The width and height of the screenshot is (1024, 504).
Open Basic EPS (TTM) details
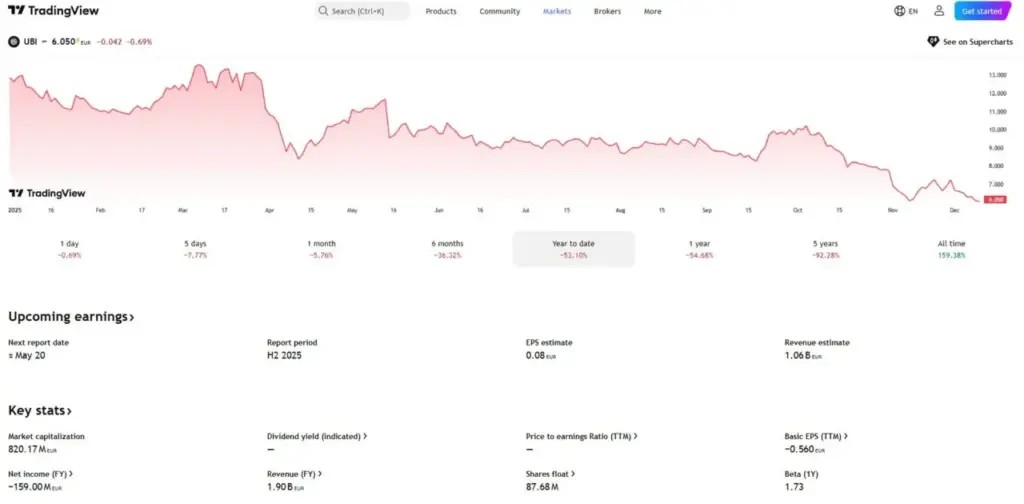[x=816, y=436]
